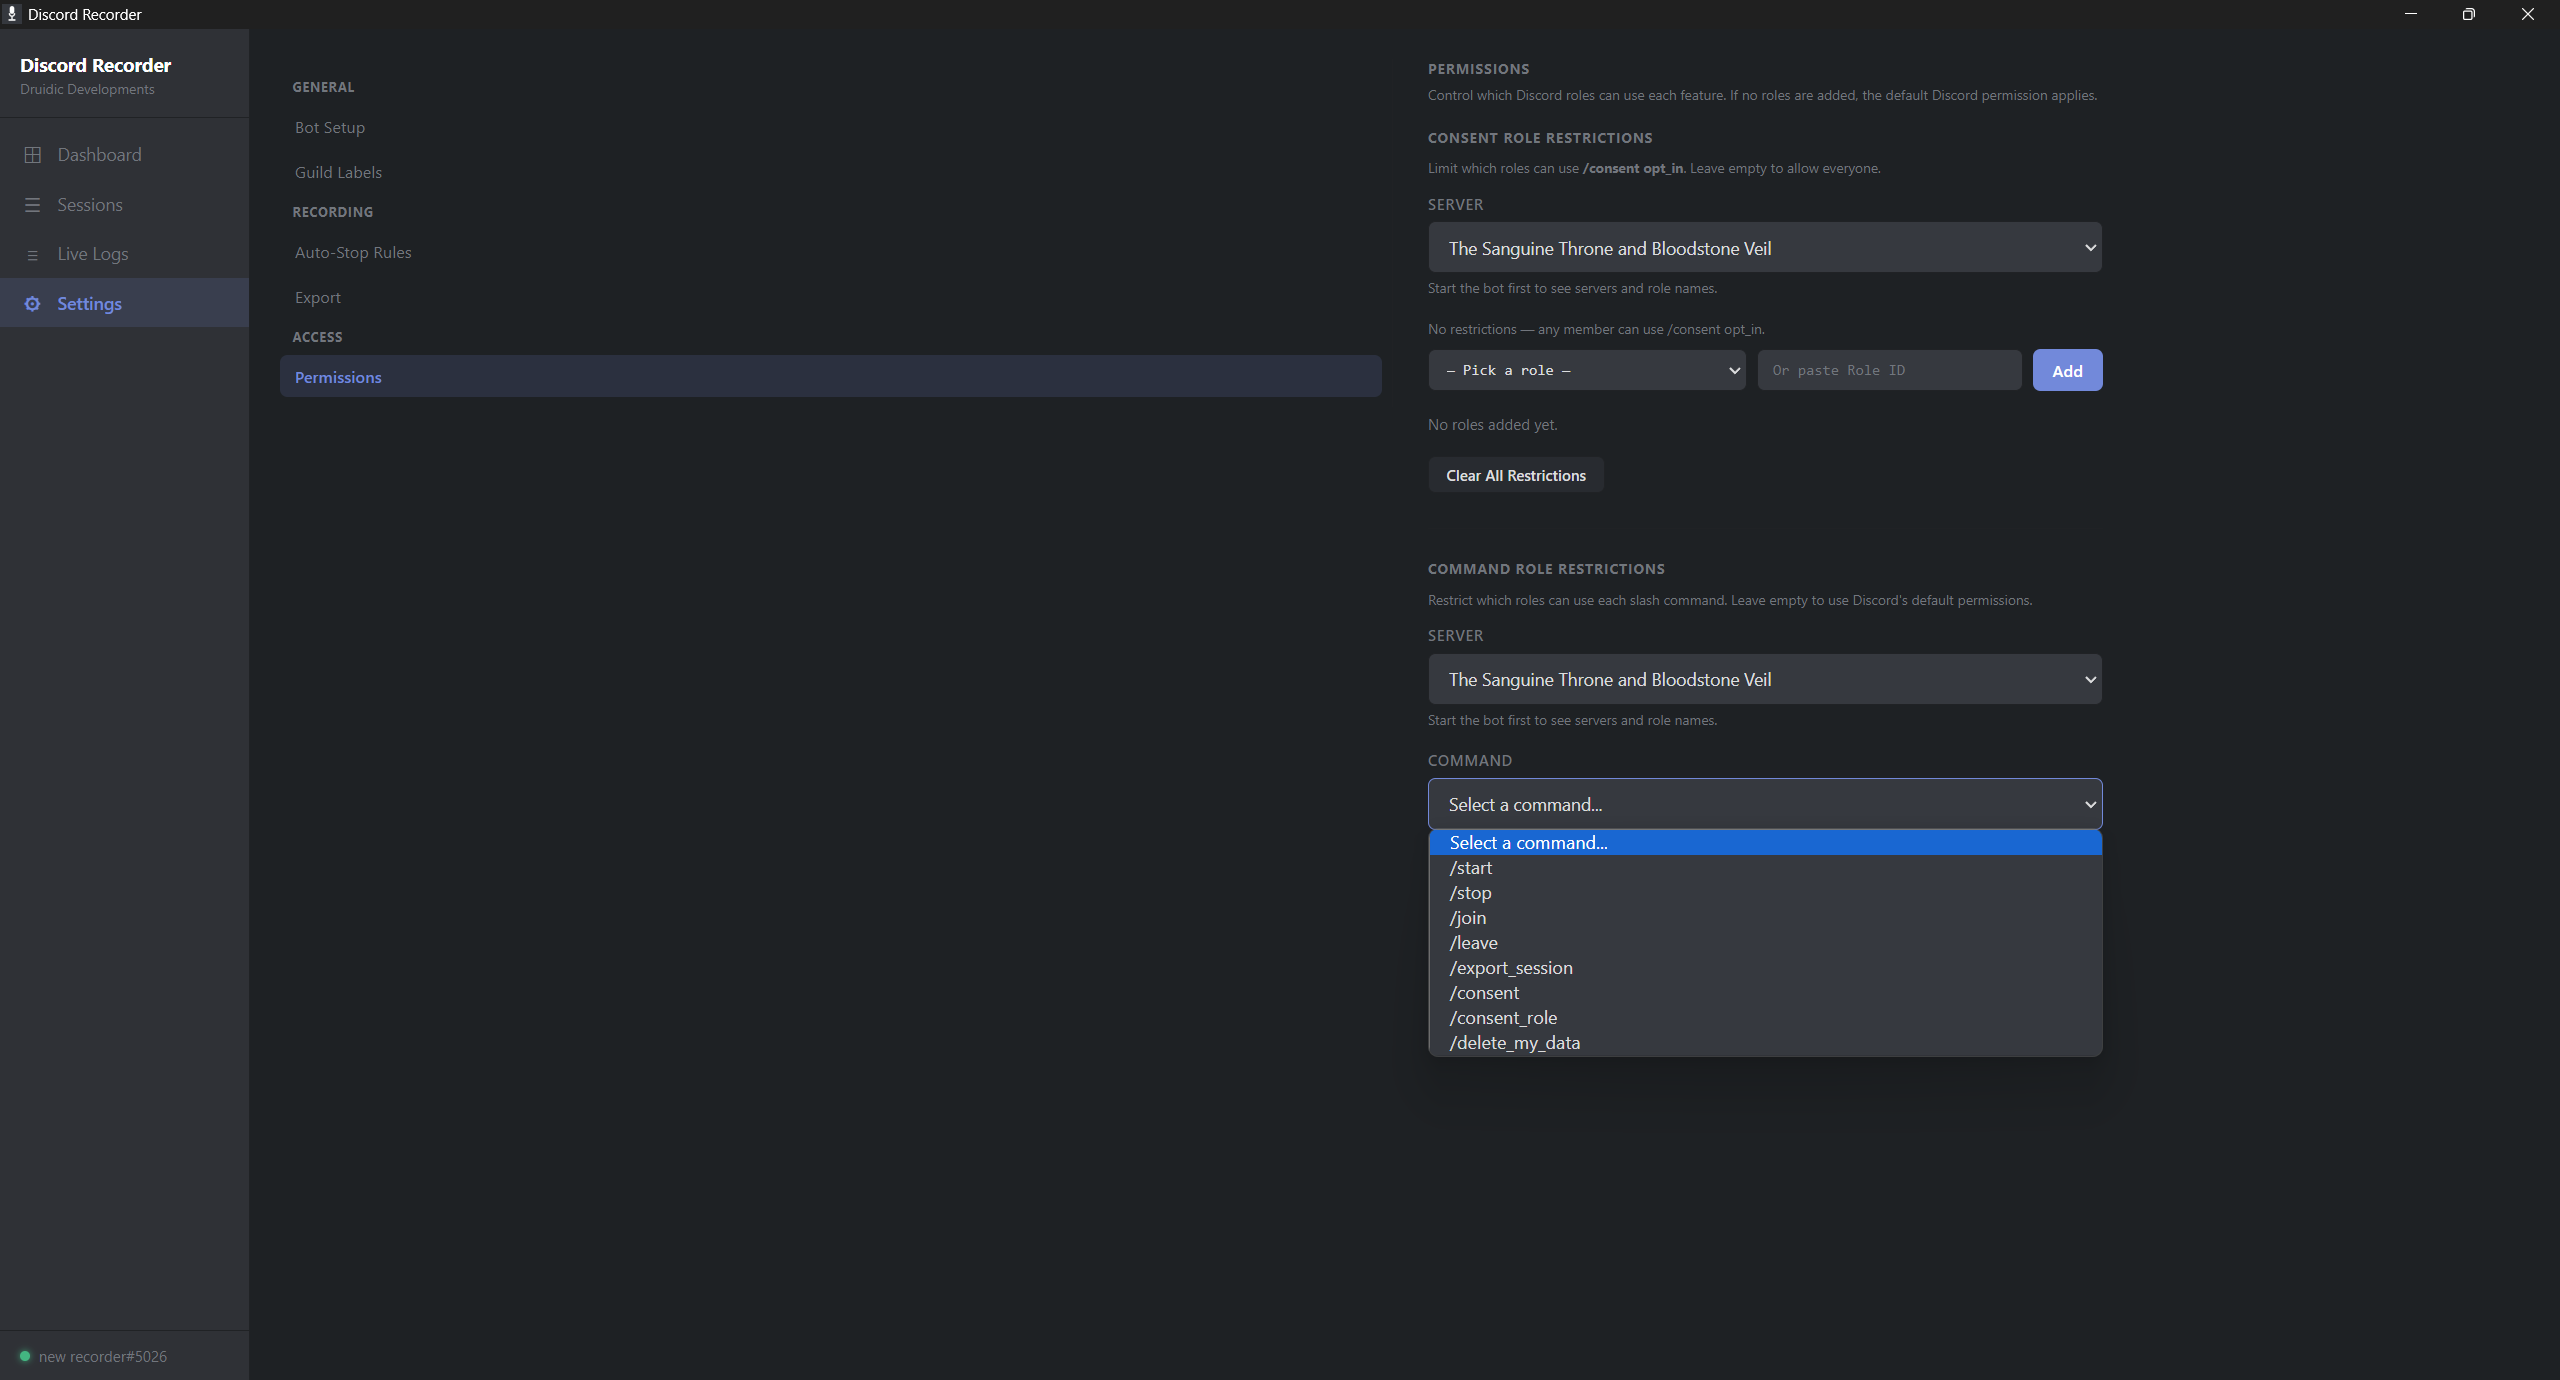
Task: Open the Export settings section
Action: click(317, 297)
